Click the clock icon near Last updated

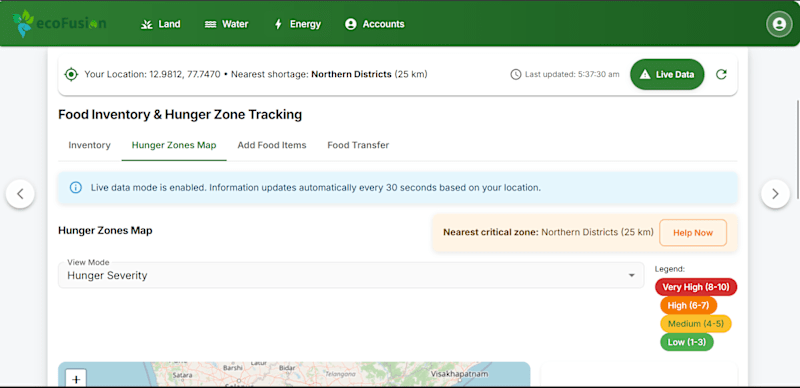tap(516, 75)
